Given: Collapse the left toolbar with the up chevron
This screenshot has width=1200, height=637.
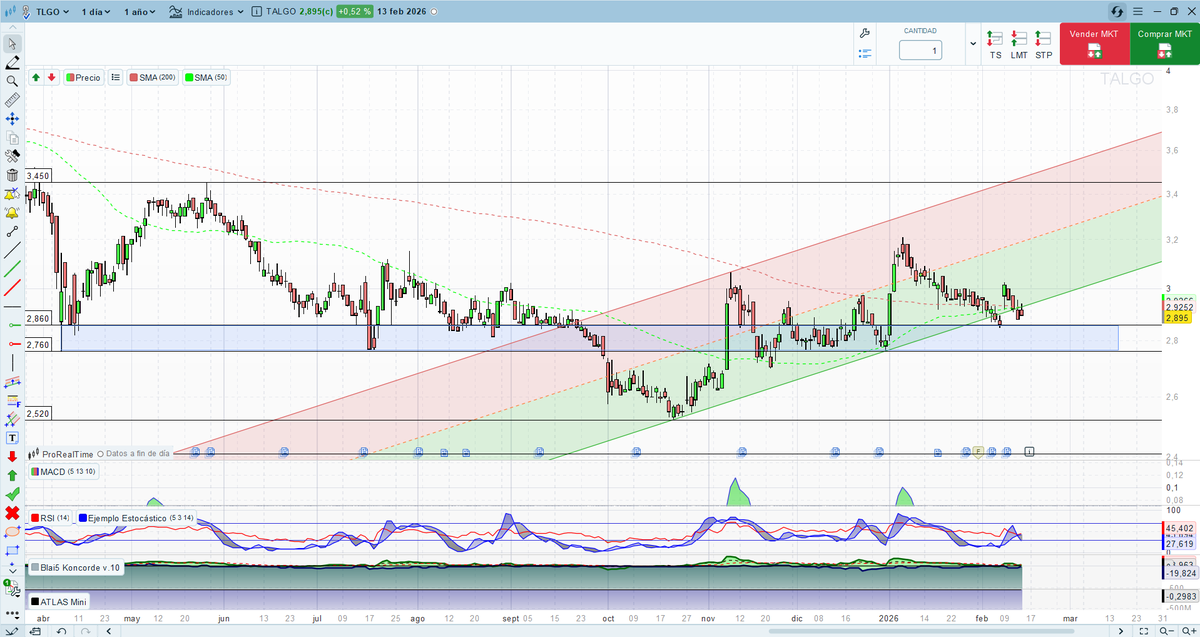Looking at the screenshot, I should 12,28.
